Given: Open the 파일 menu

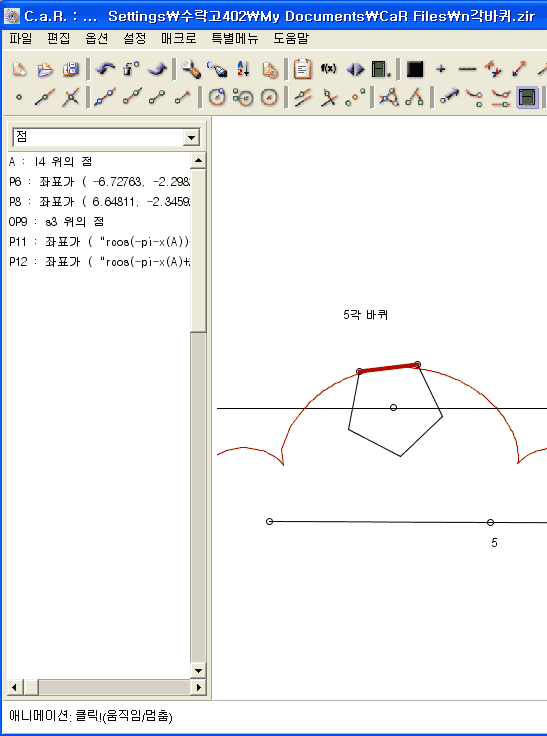Looking at the screenshot, I should [21, 38].
